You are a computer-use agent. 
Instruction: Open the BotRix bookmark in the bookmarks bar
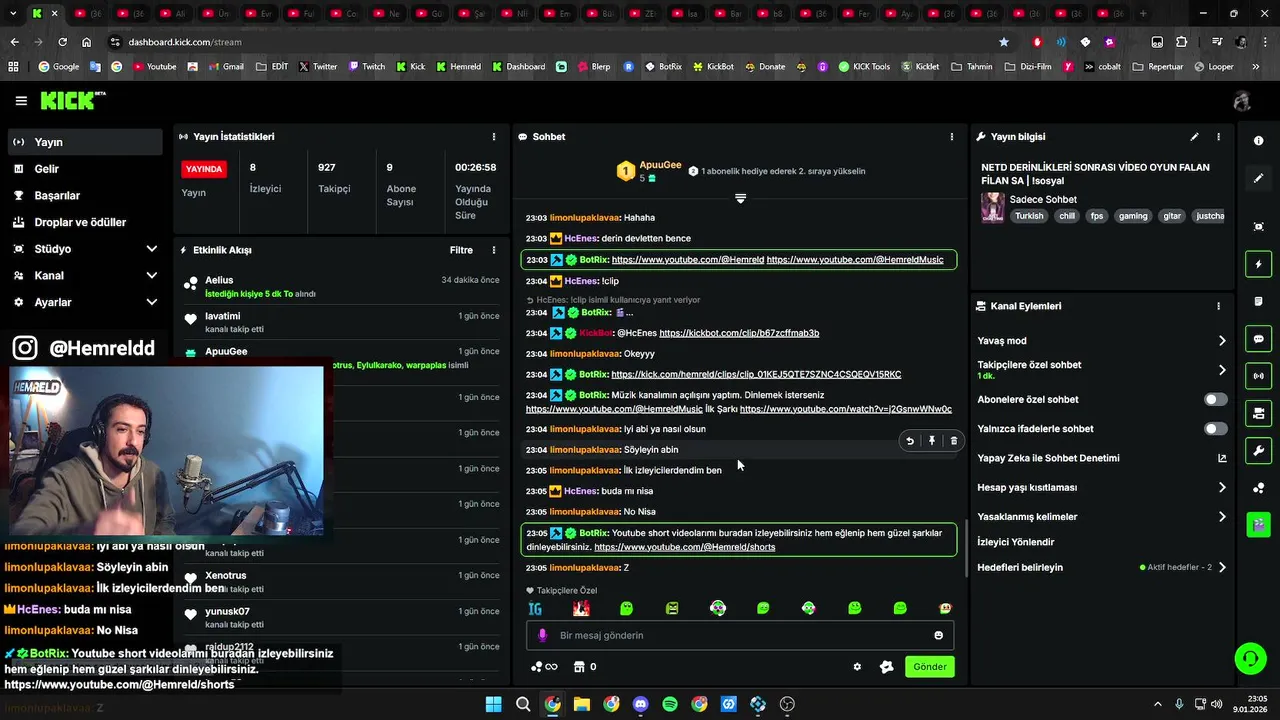click(663, 67)
